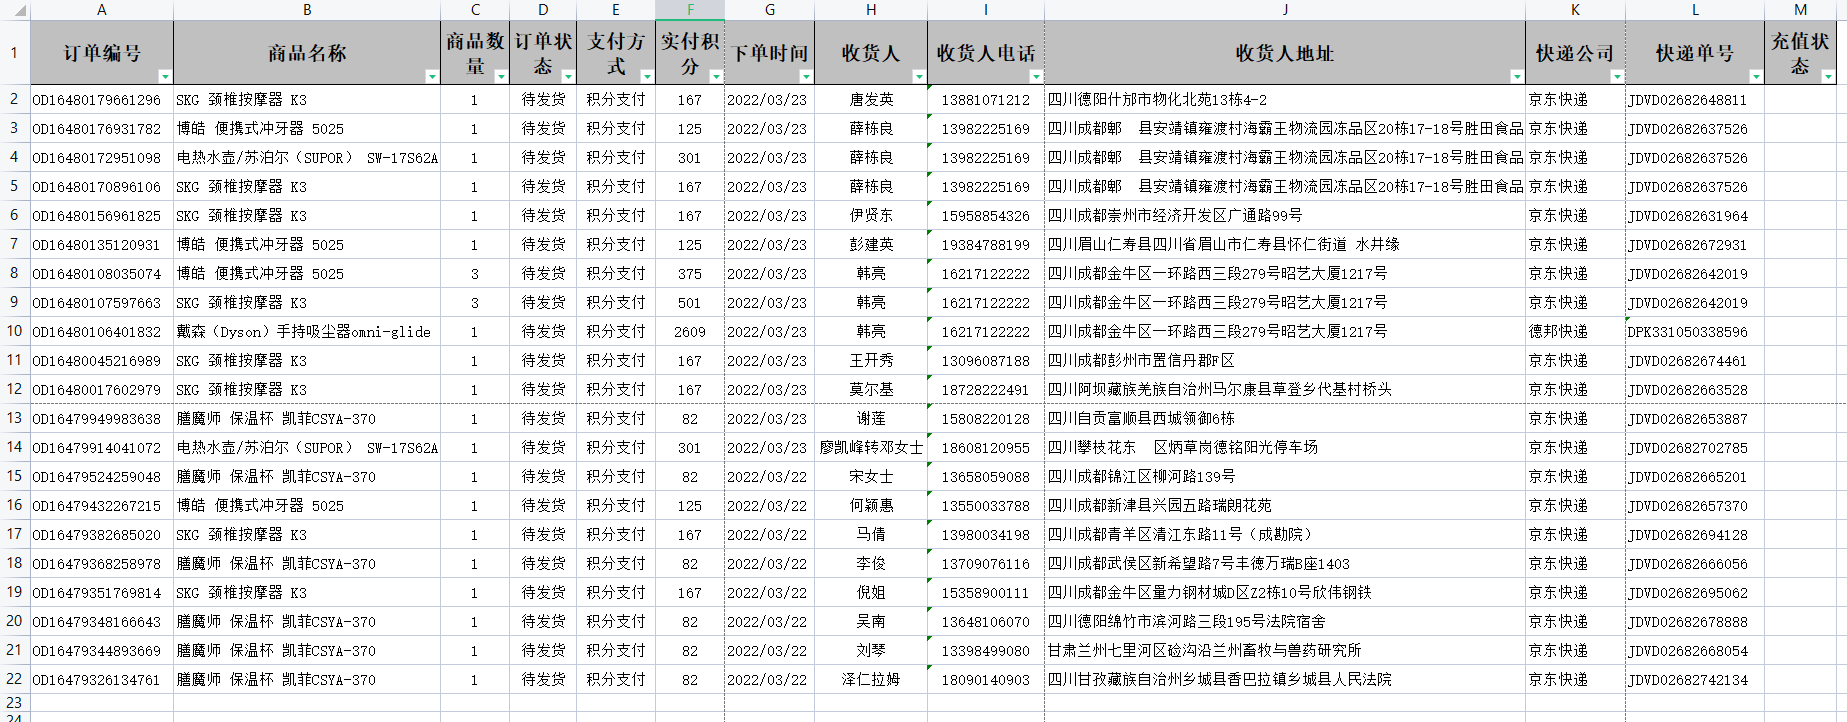This screenshot has height=722, width=1847.
Task: Open the filter dropdown for 订单编号
Action: pyautogui.click(x=165, y=76)
